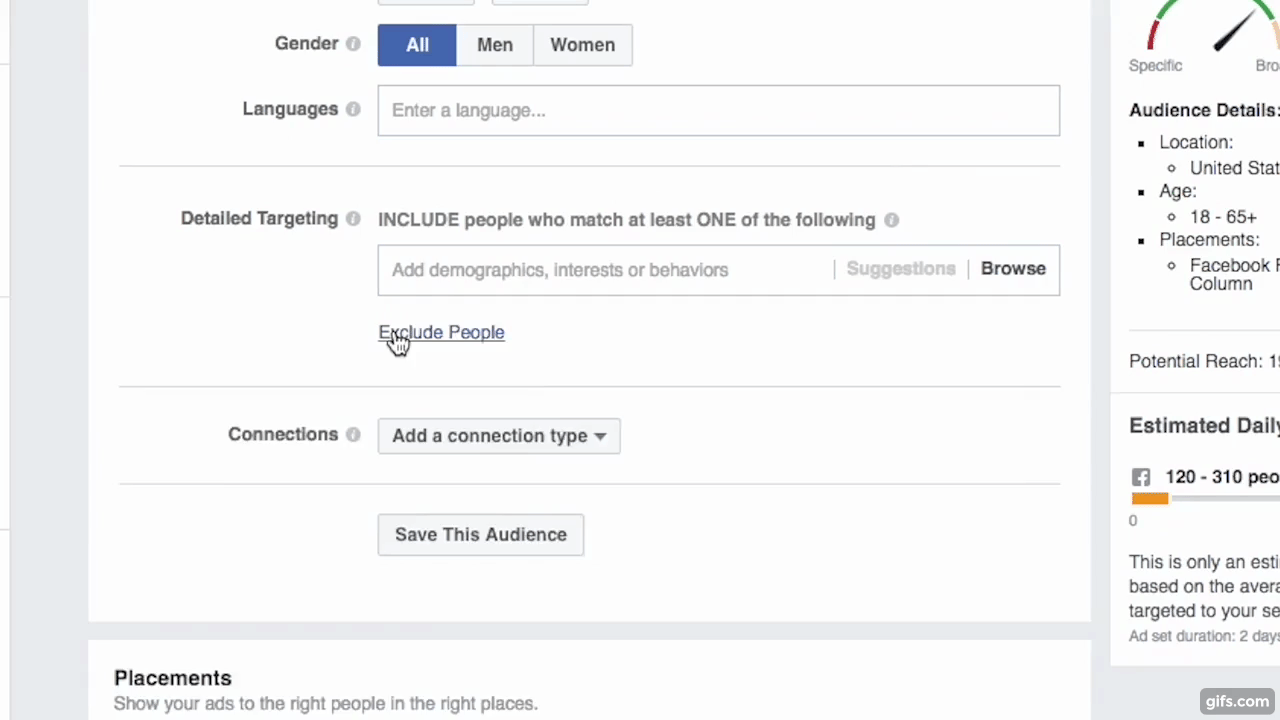Select All genders option
Image resolution: width=1280 pixels, height=720 pixels.
tap(417, 45)
